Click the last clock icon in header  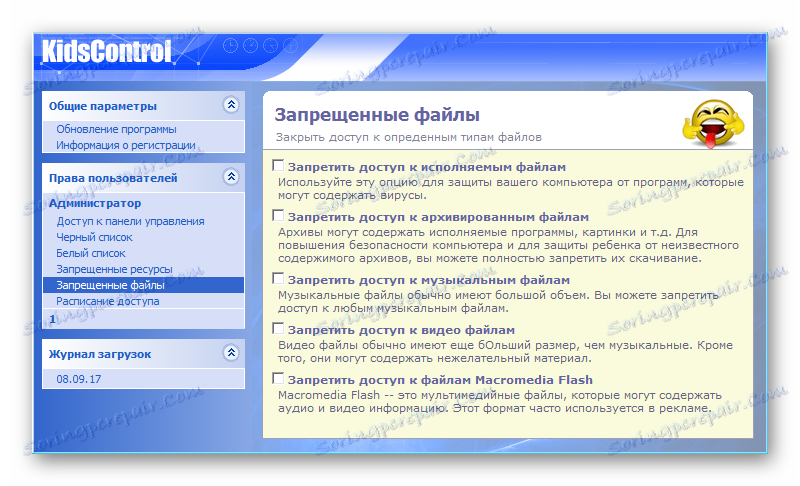290,45
